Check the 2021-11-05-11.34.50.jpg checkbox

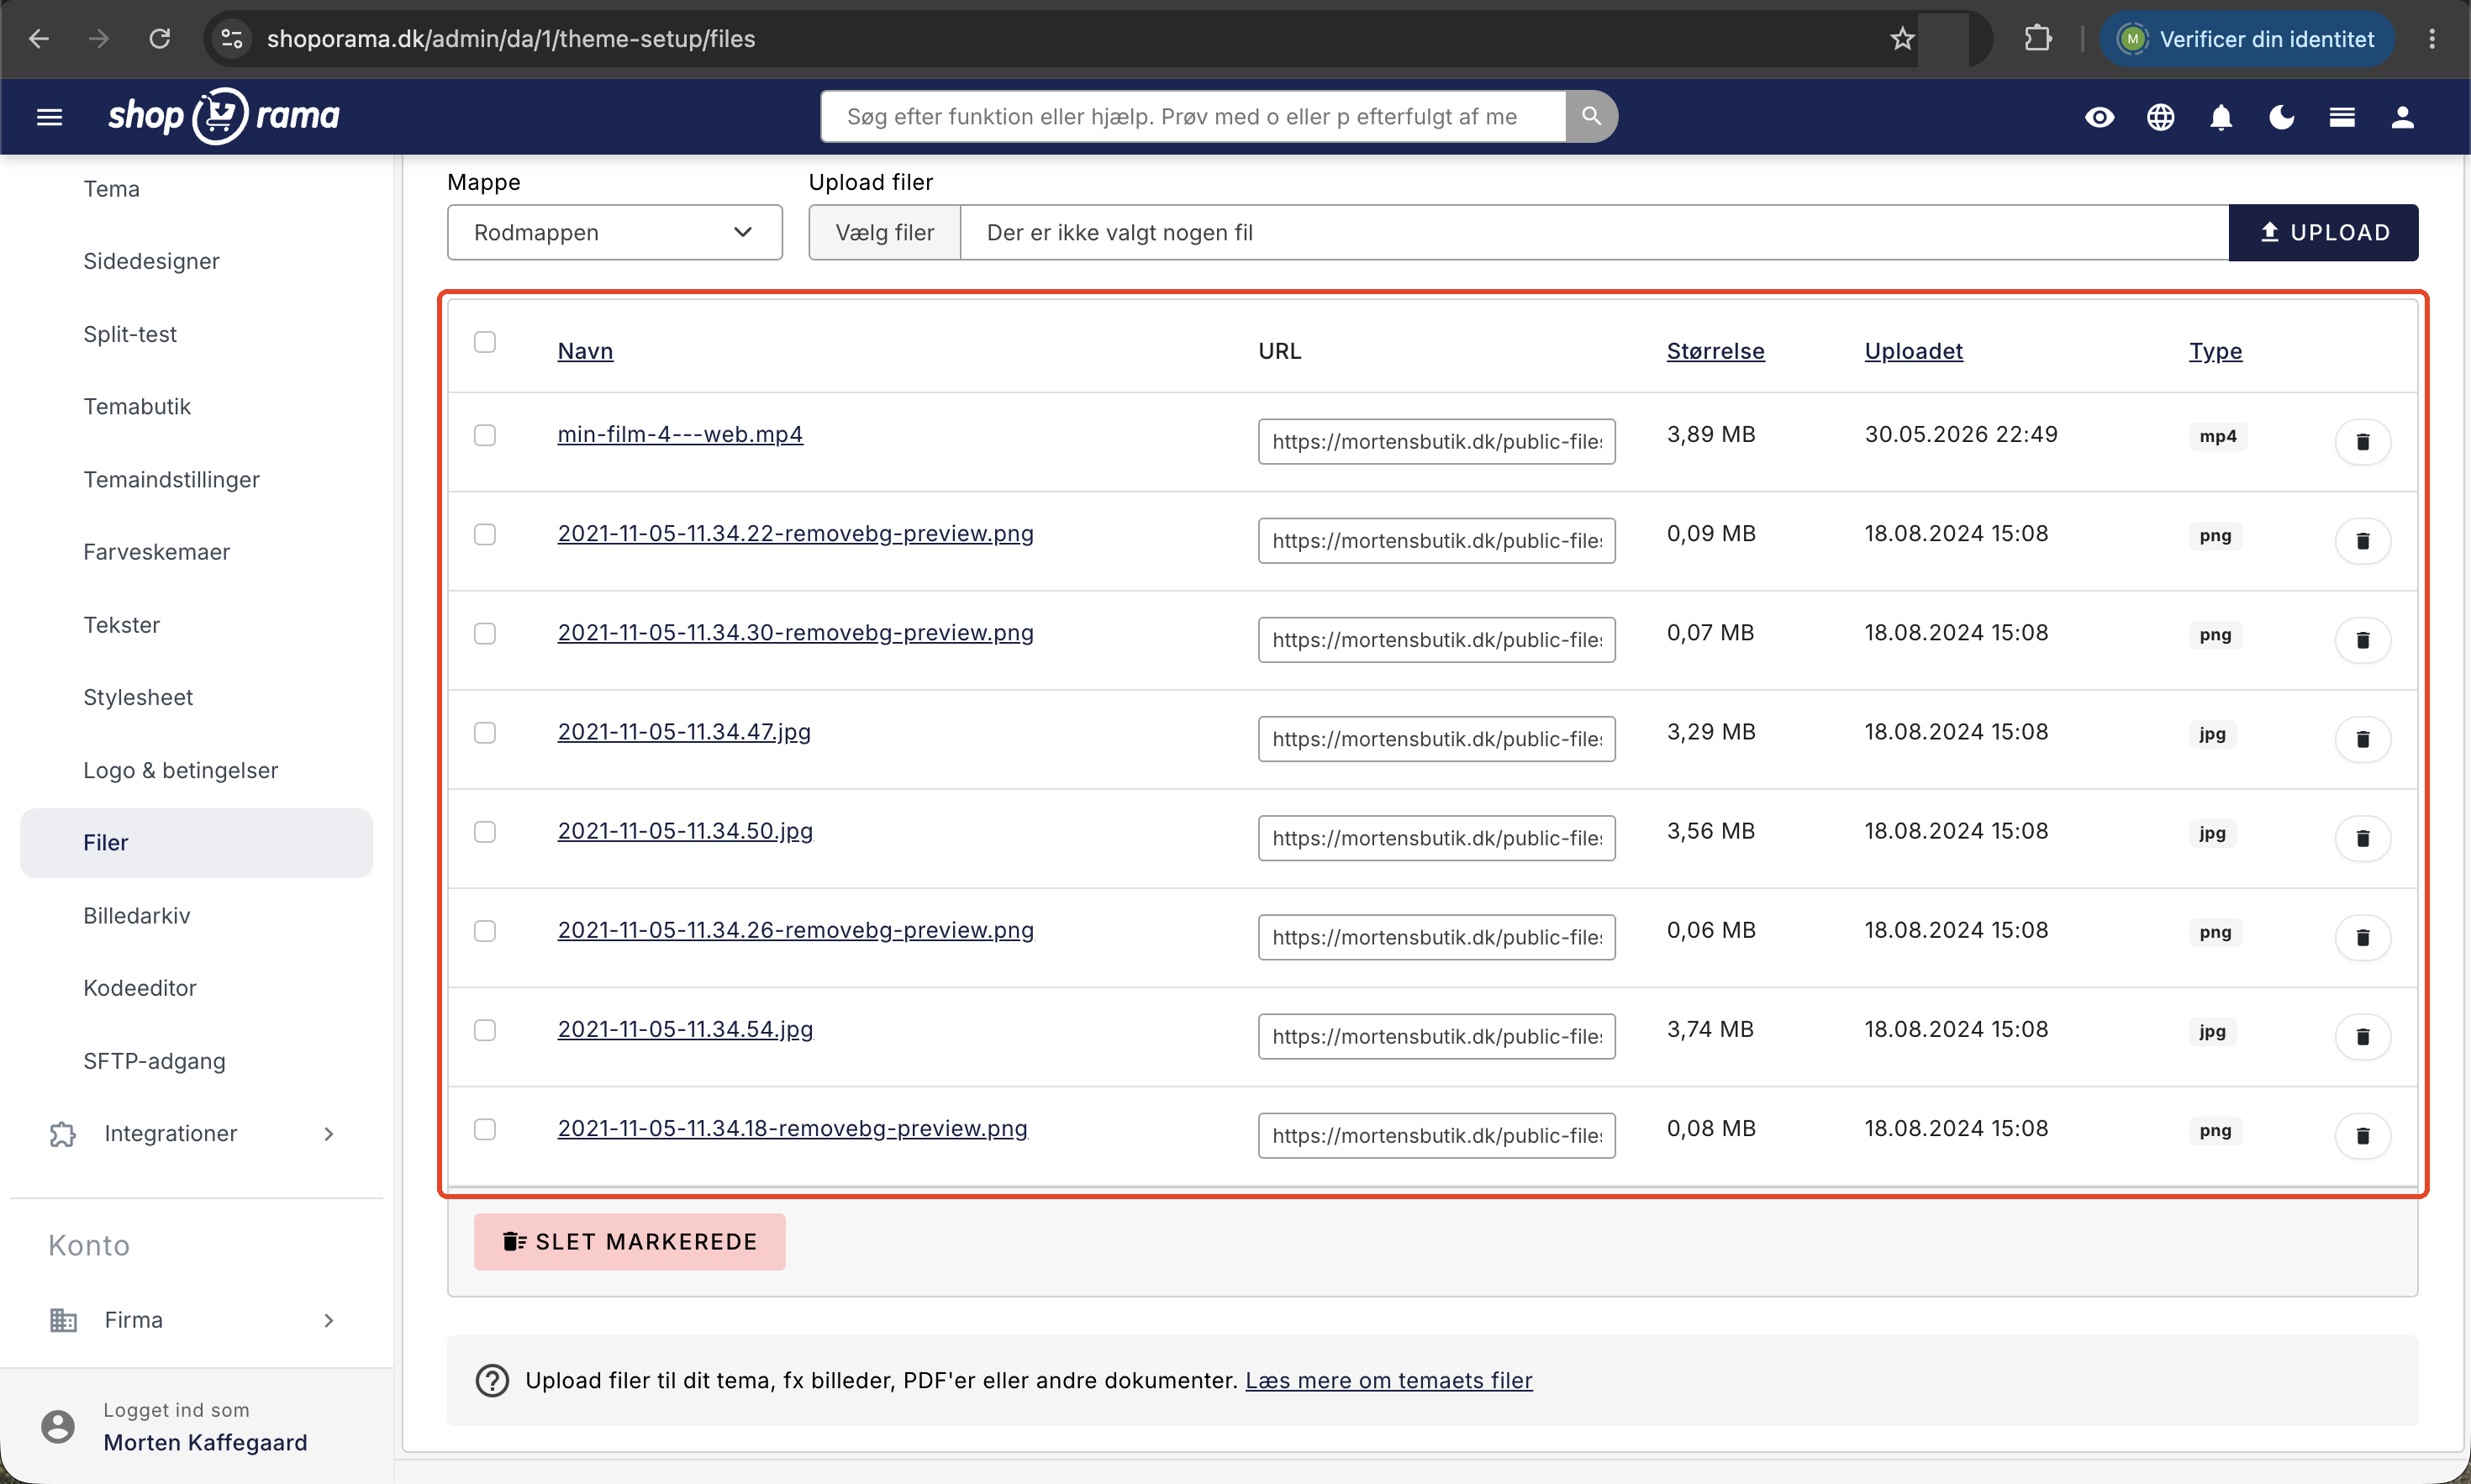pyautogui.click(x=485, y=831)
